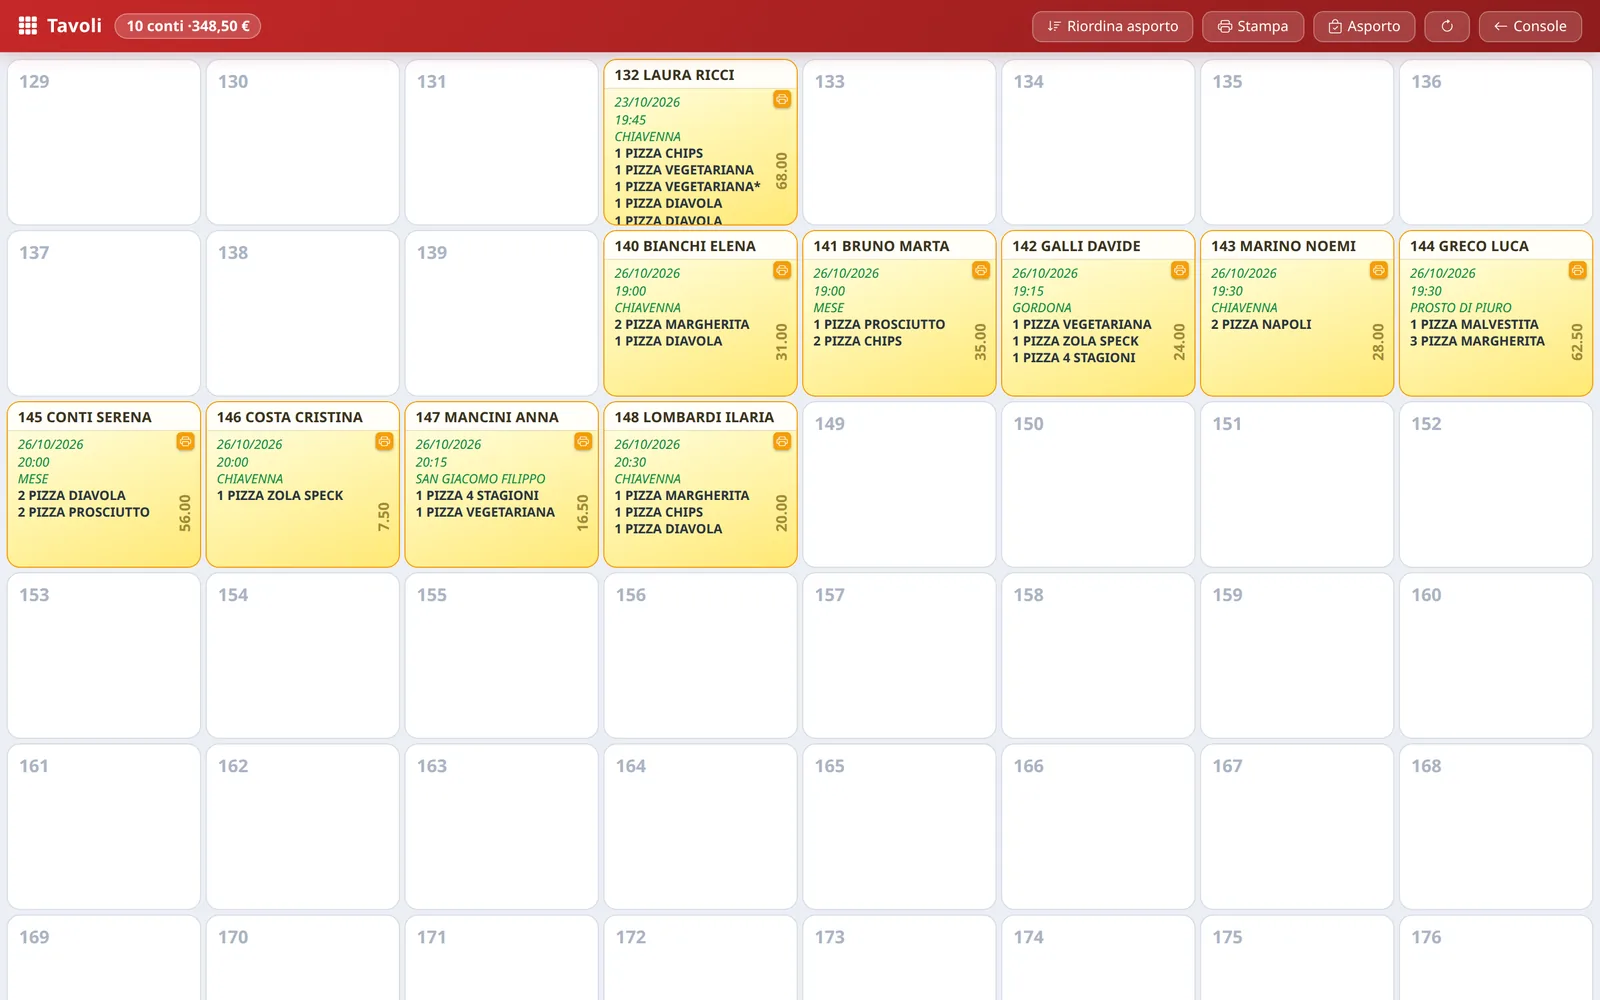Click the printer icon on 144 Greco Luca
The height and width of the screenshot is (1000, 1600).
(x=1577, y=270)
